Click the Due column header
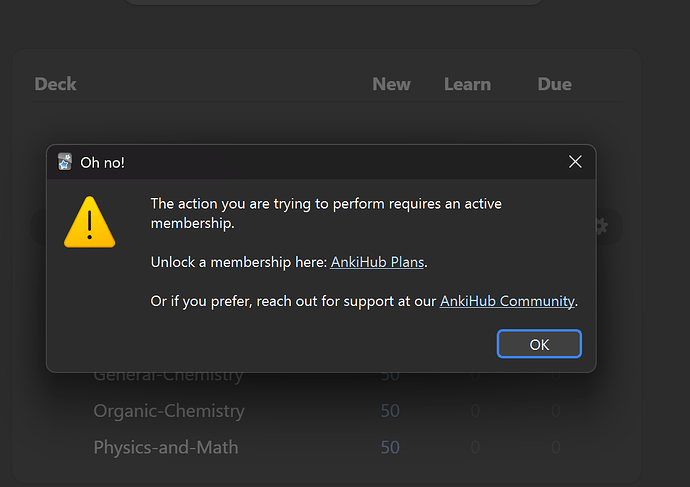Image resolution: width=690 pixels, height=487 pixels. pos(554,84)
